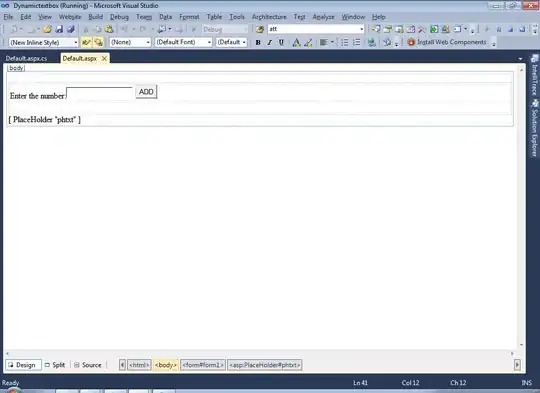540x393 pixels.
Task: Toggle Bold formatting
Action: pos(258,42)
